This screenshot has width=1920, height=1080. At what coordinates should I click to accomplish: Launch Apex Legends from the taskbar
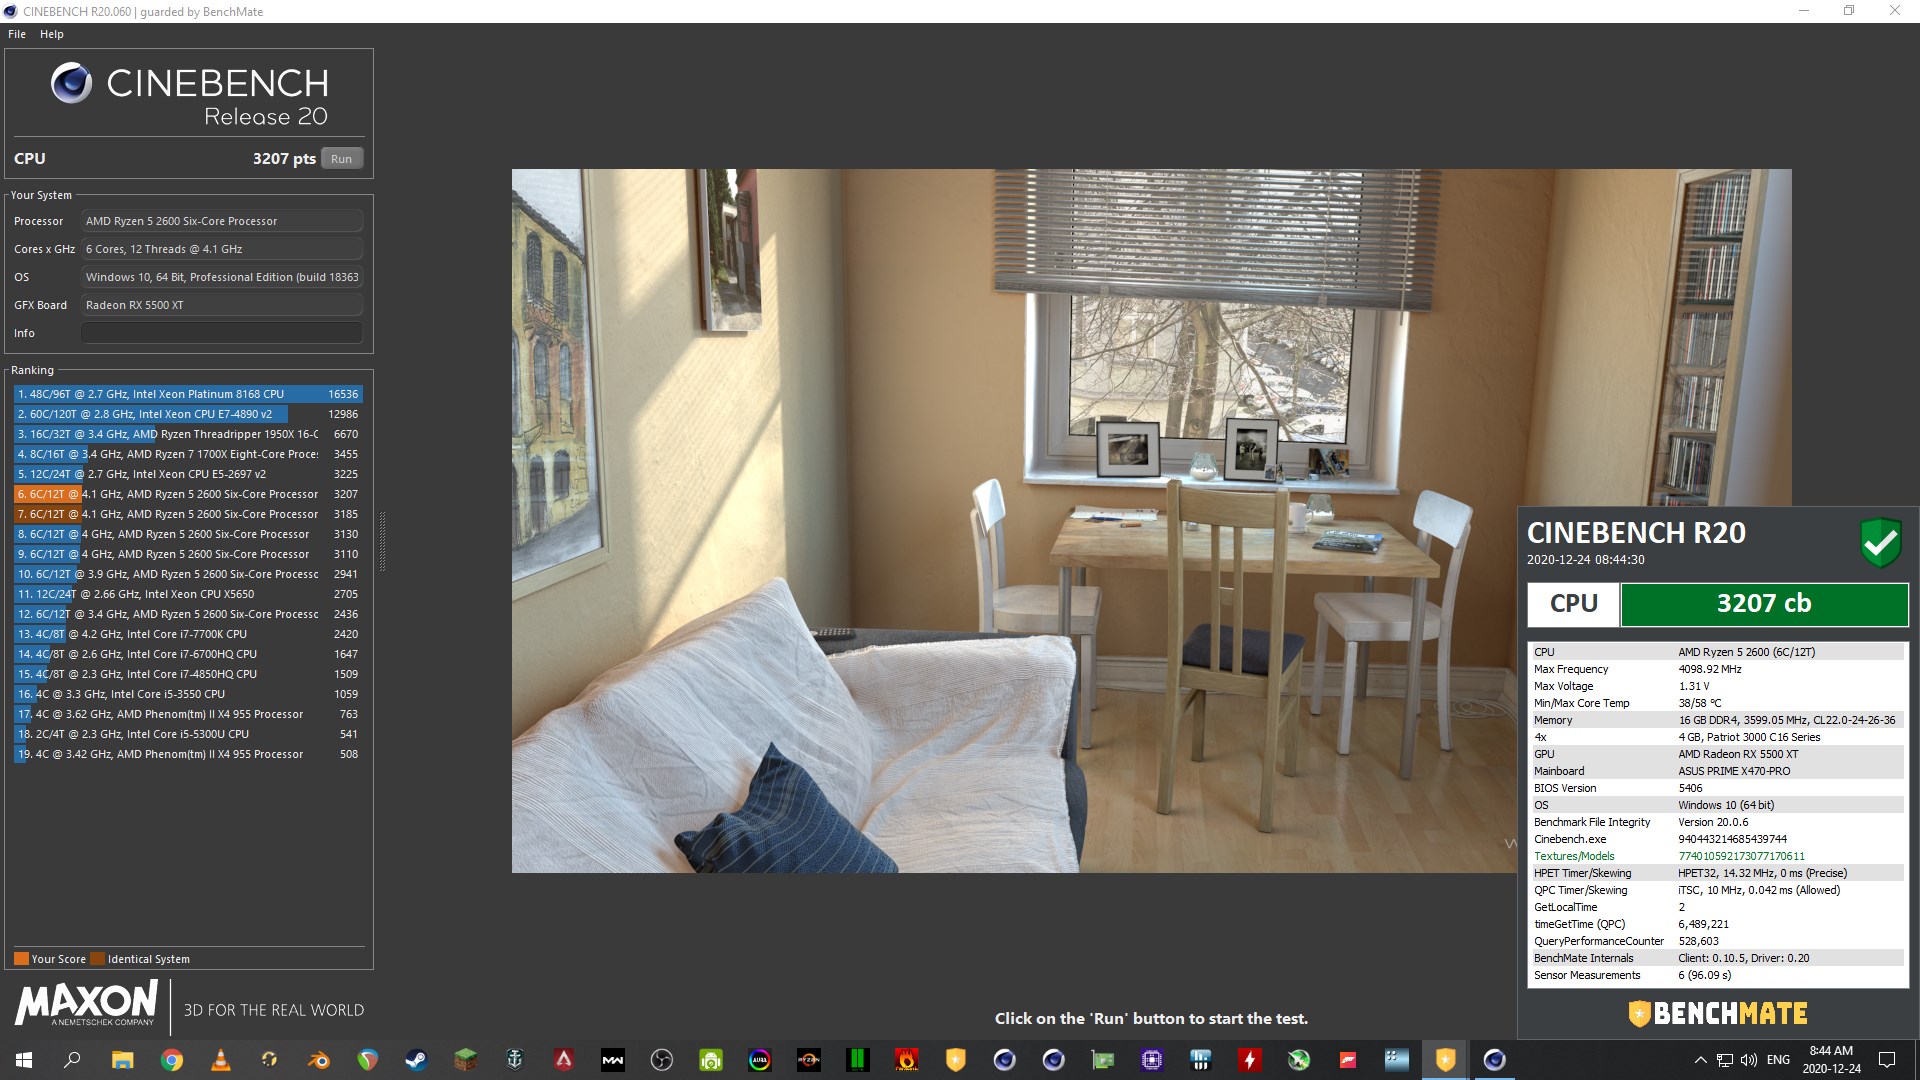coord(563,1060)
